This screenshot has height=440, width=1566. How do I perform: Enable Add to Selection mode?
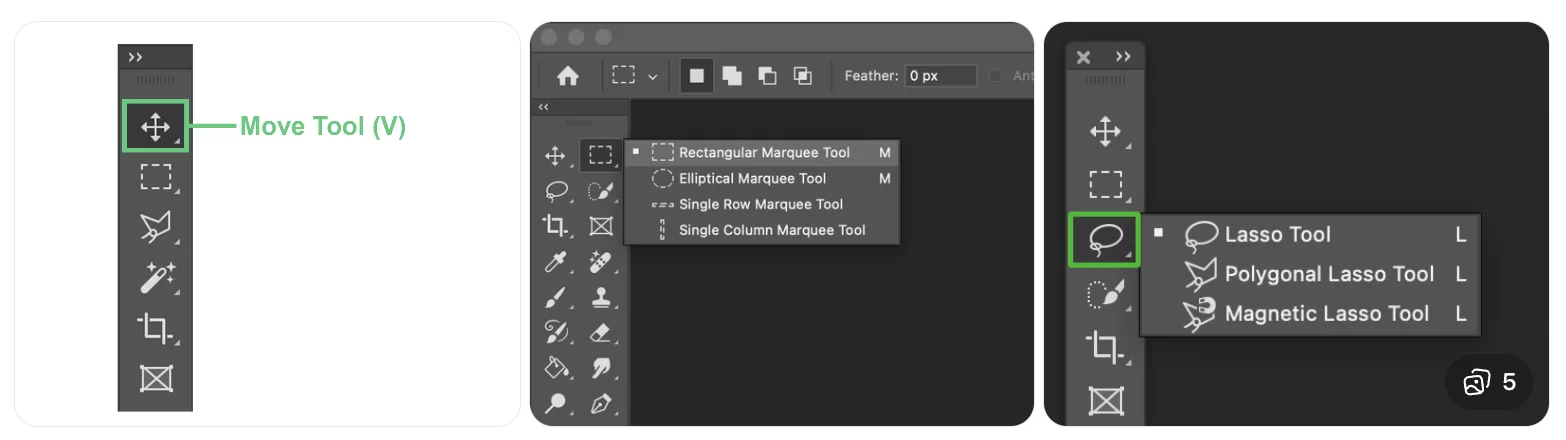click(x=732, y=76)
